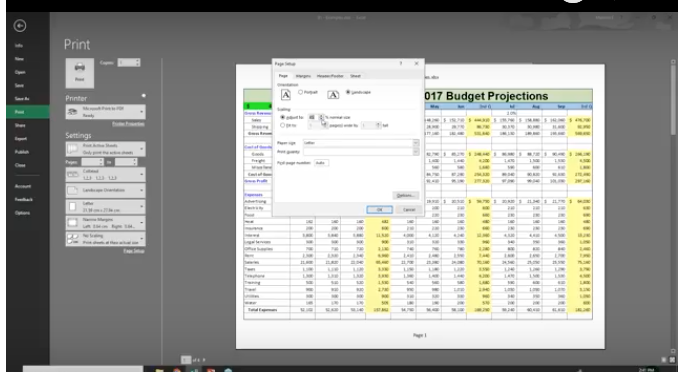680x372 pixels.
Task: Click Cancel in Page Setup dialog
Action: tap(409, 209)
